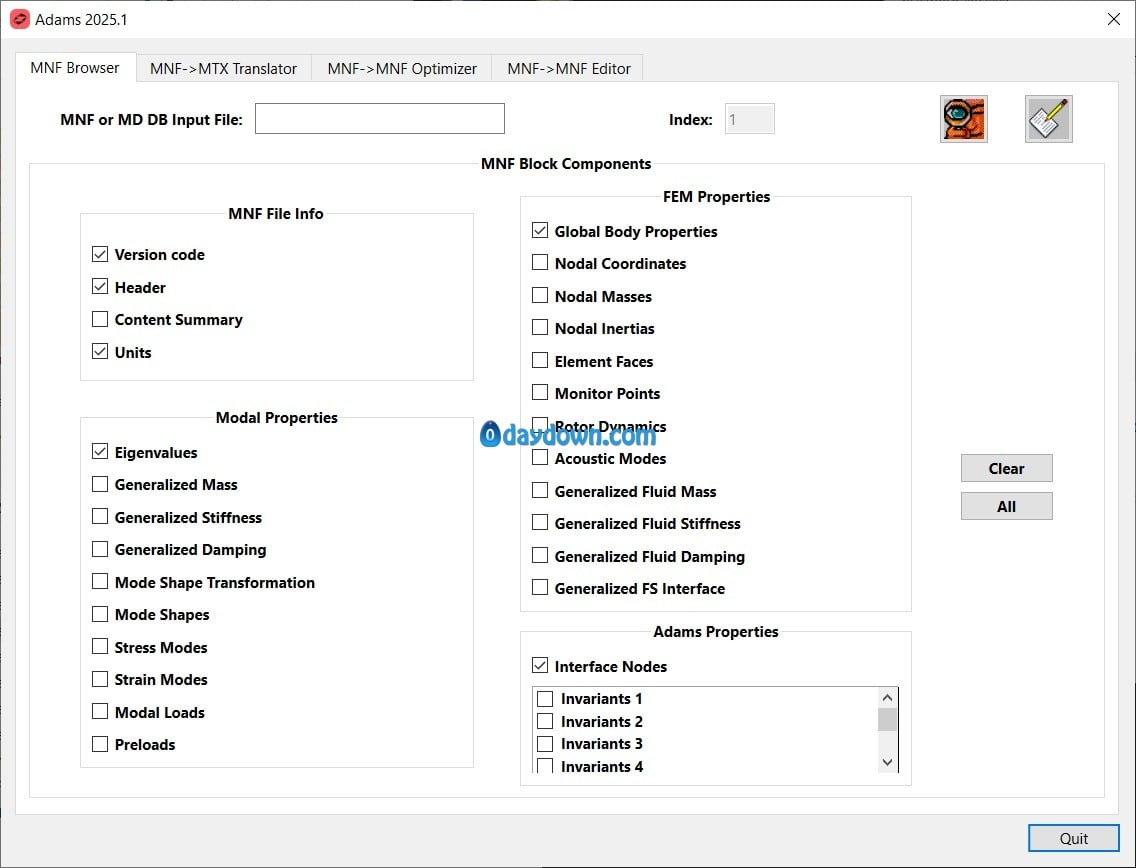Open the MNF->MNF Optimizer tab
1136x868 pixels.
[x=401, y=68]
